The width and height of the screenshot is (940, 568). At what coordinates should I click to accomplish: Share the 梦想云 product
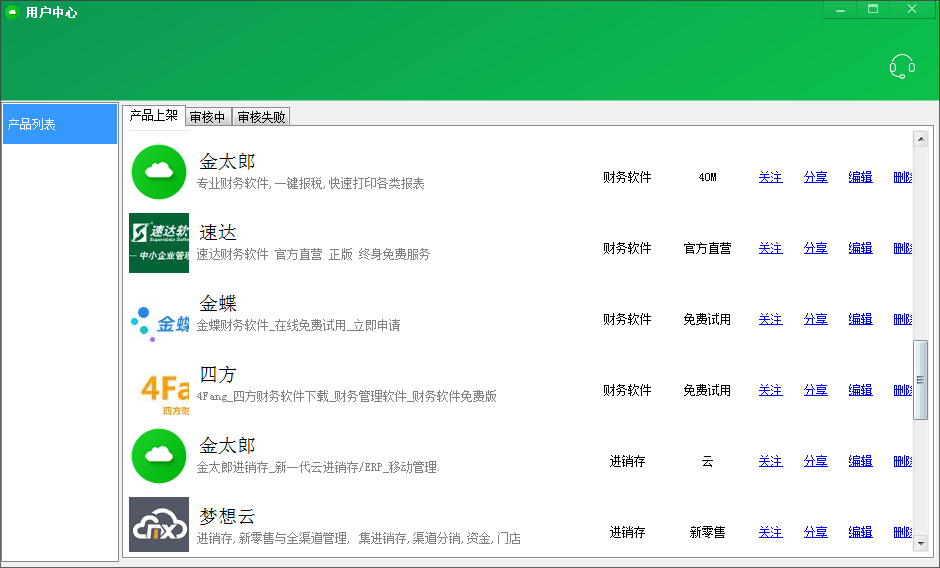tap(815, 532)
